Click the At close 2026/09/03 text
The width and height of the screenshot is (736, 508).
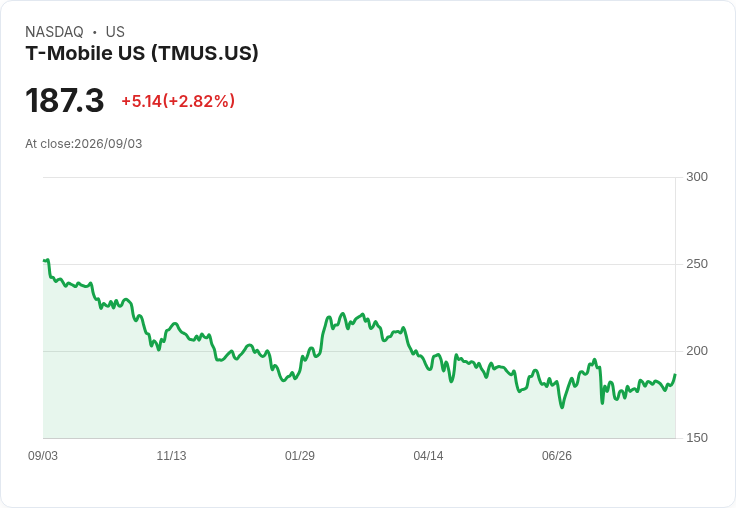[84, 144]
